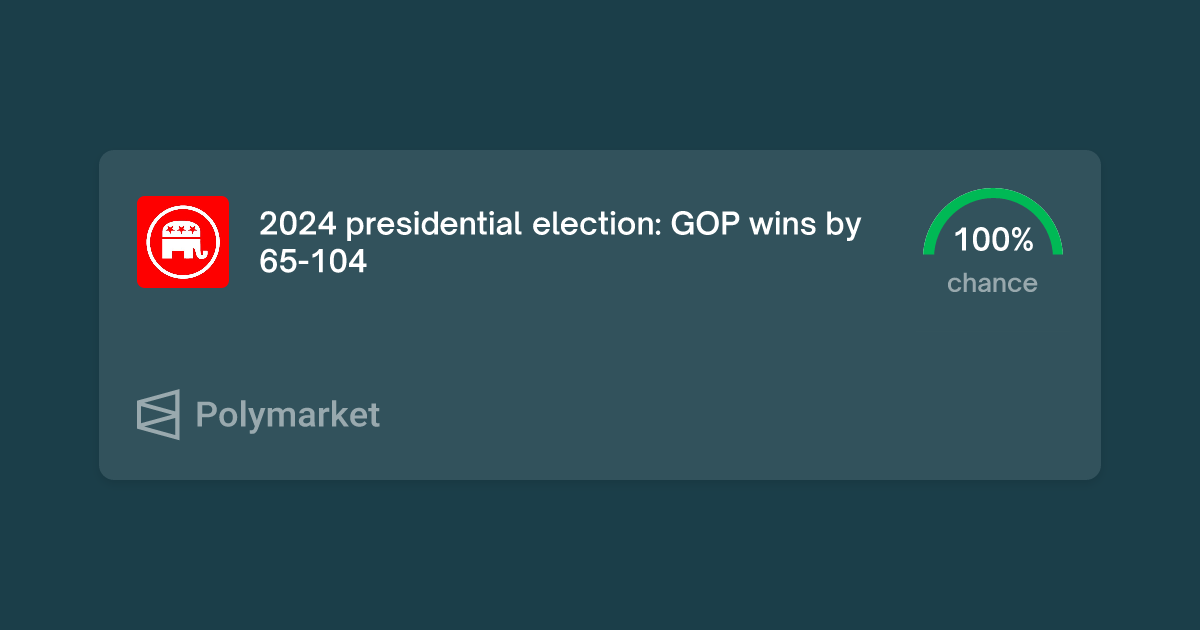Image resolution: width=1200 pixels, height=630 pixels.
Task: Click the 100% percentage value
Action: [x=992, y=240]
